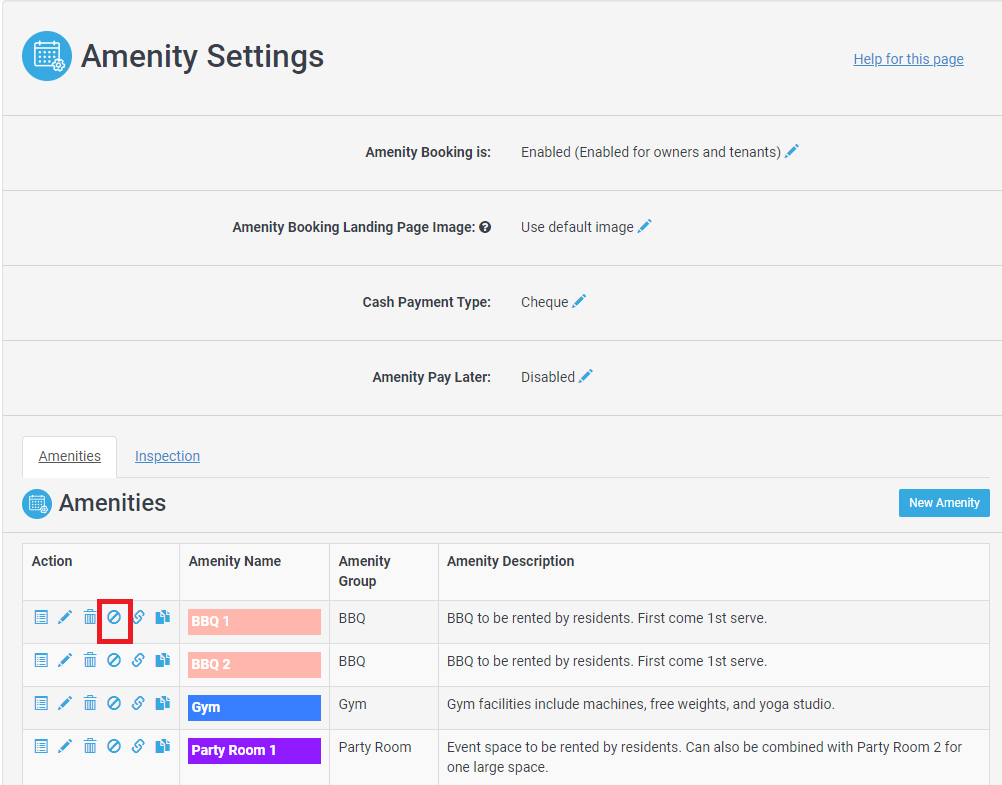Image resolution: width=1002 pixels, height=785 pixels.
Task: Edit Landing Page Image setting pencil
Action: [x=644, y=226]
